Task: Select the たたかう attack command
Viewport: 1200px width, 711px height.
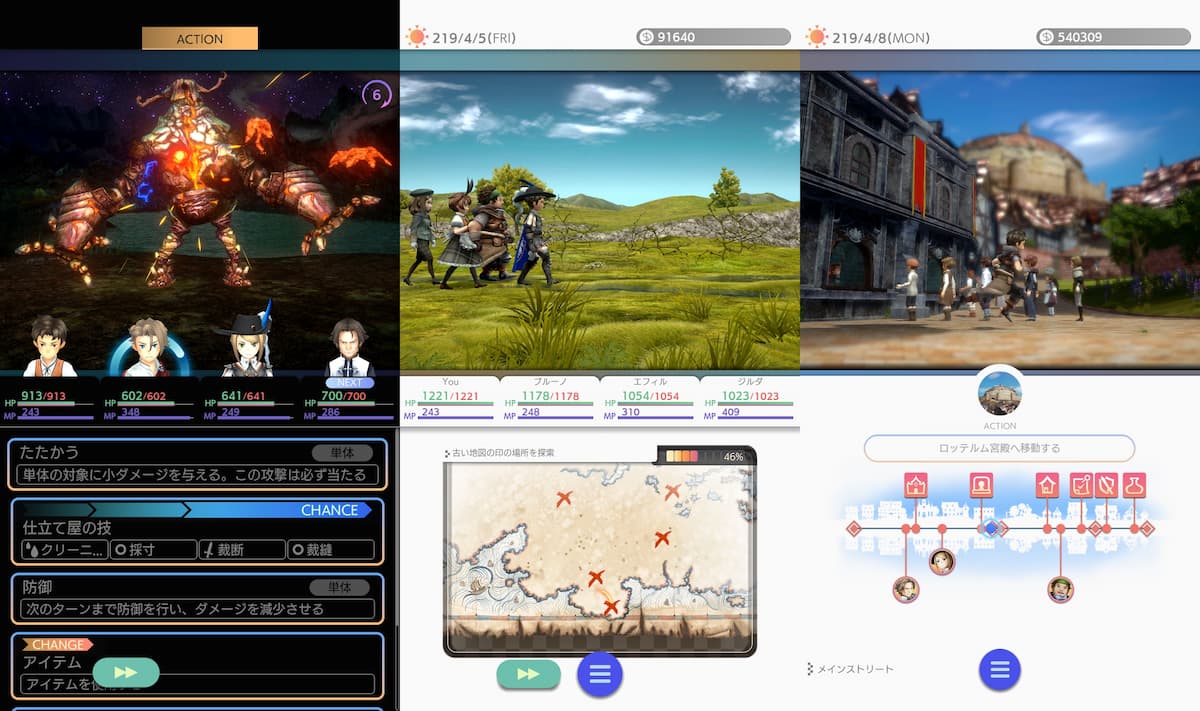Action: (x=196, y=464)
